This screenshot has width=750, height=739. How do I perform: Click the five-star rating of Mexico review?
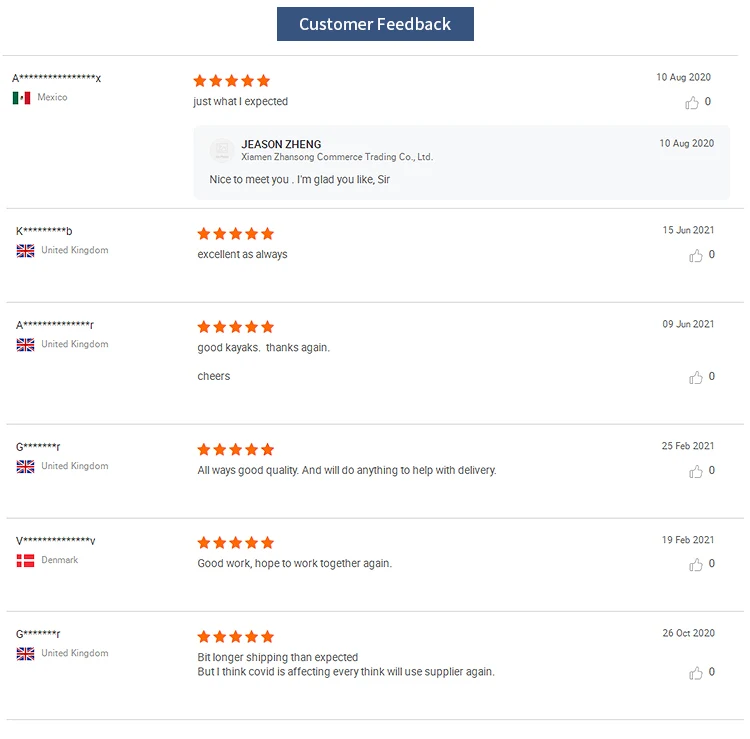pyautogui.click(x=231, y=81)
